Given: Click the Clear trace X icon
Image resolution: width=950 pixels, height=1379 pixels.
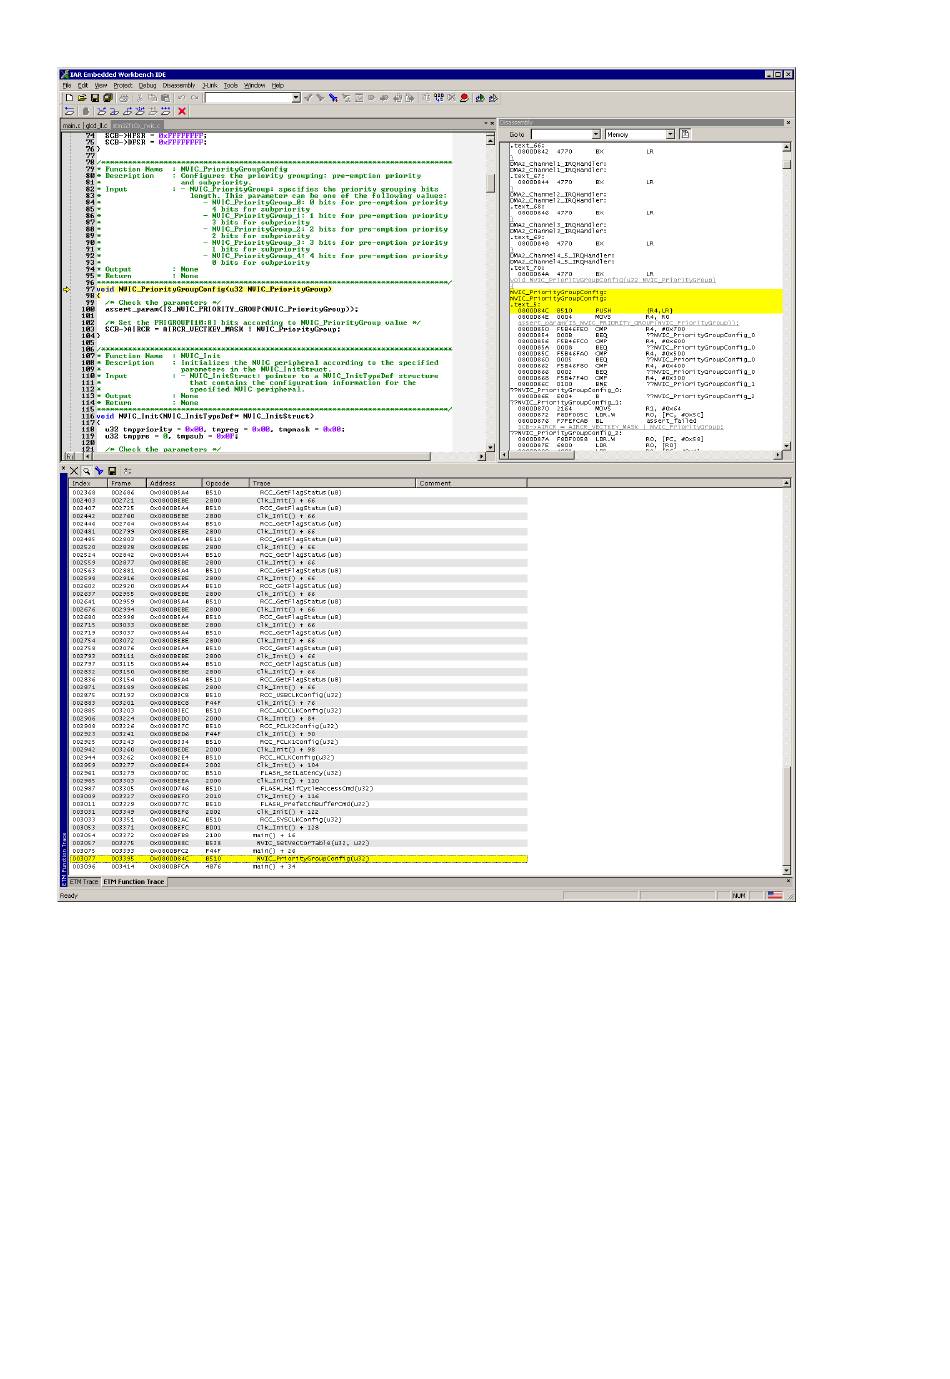Looking at the screenshot, I should tap(74, 470).
